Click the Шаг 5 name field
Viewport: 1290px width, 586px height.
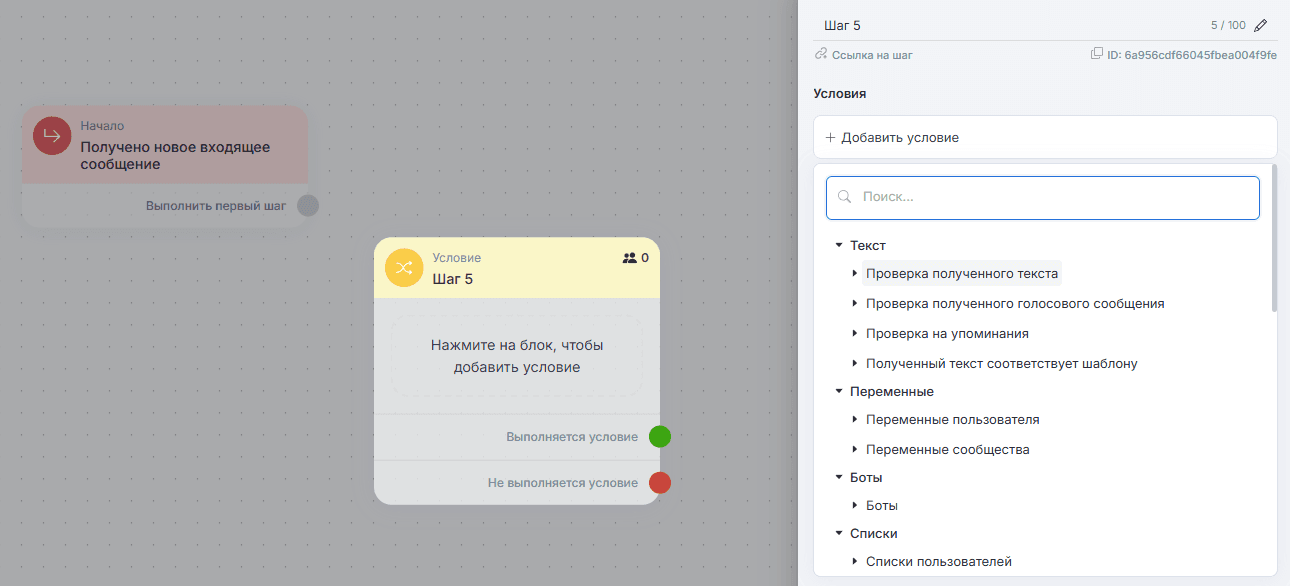(x=1010, y=25)
